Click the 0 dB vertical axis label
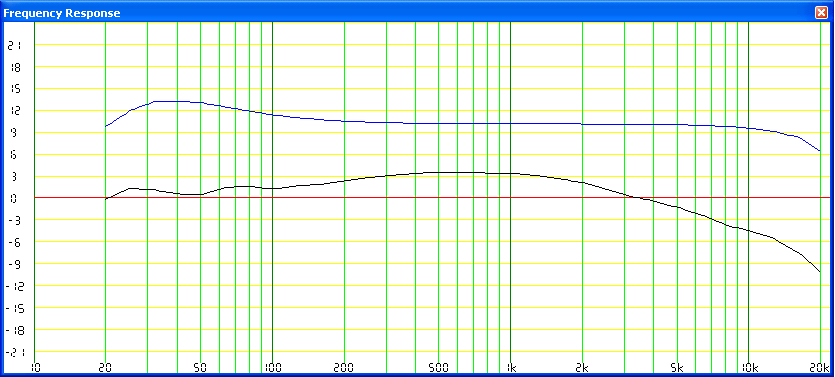Image resolution: width=835 pixels, height=377 pixels. [14, 199]
